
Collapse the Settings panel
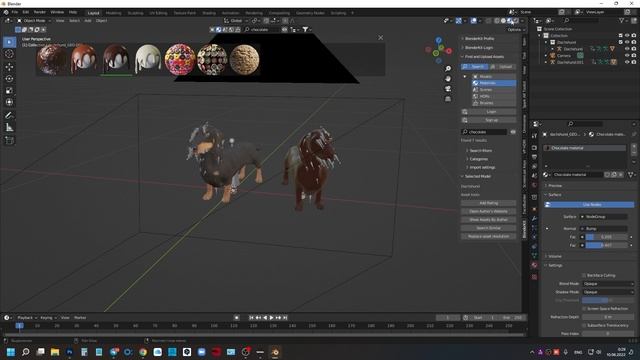pos(554,265)
